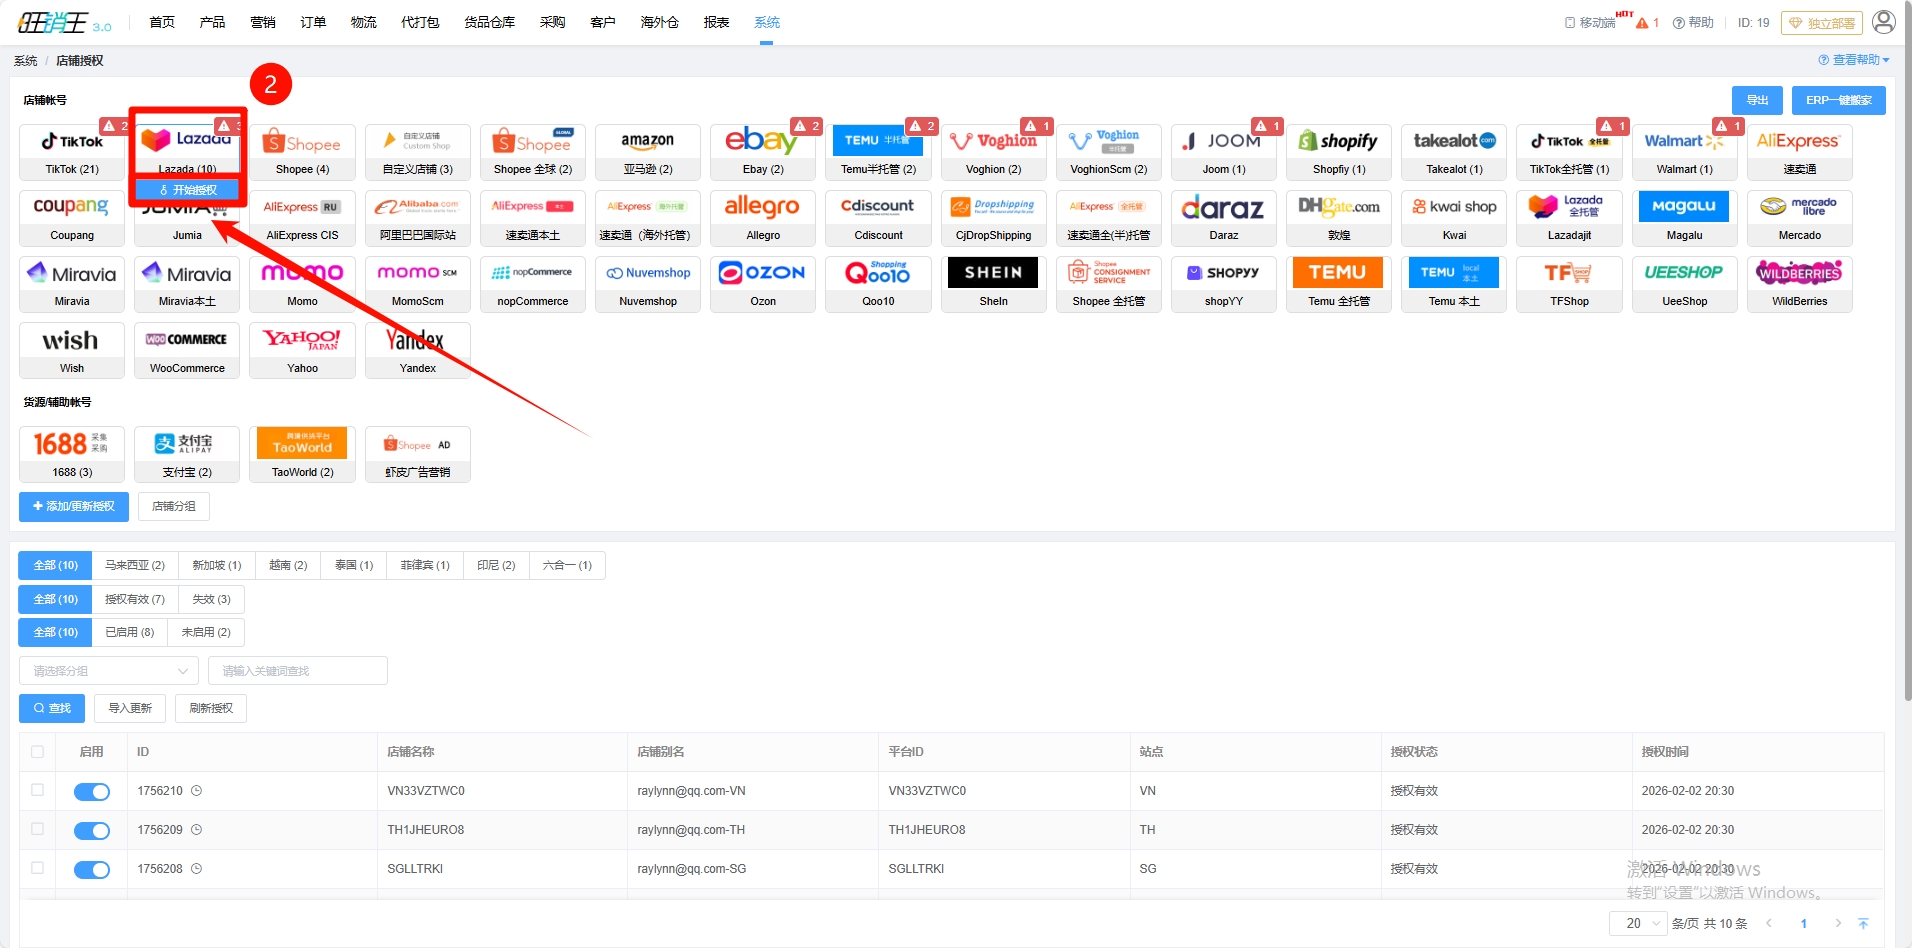Click the 添加/更新授权 button
1912x948 pixels.
click(74, 507)
